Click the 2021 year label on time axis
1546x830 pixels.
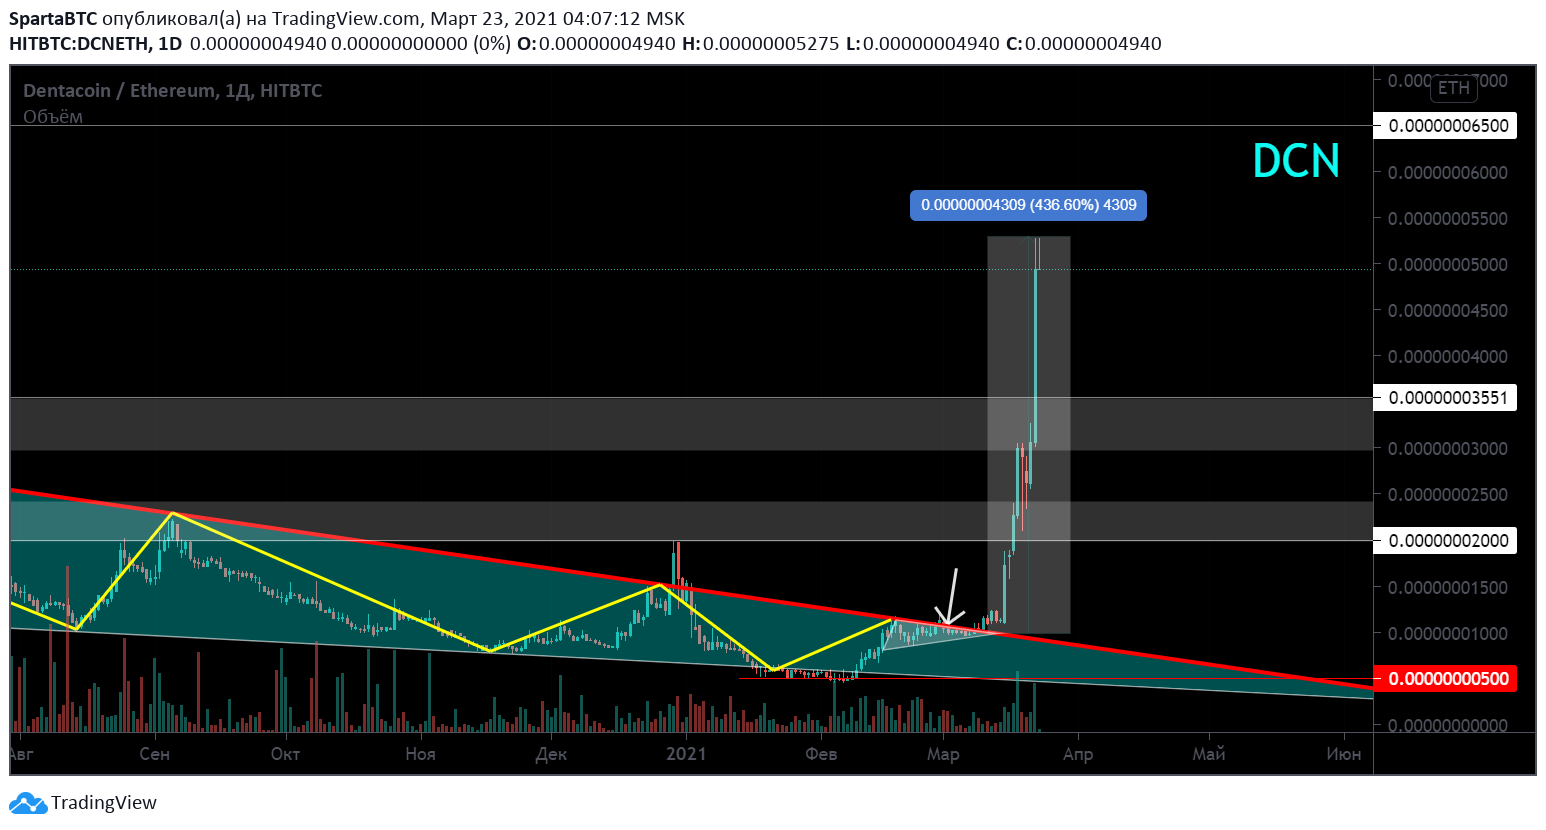686,754
